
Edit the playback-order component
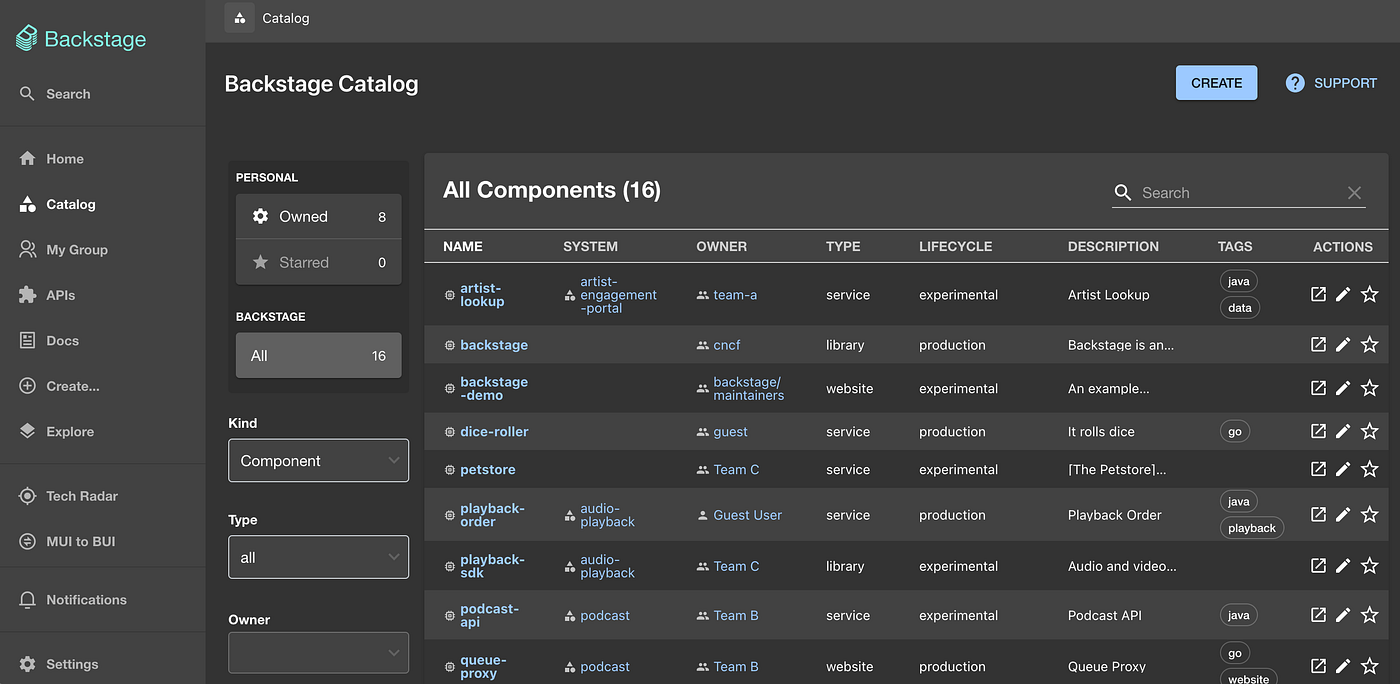point(1343,514)
